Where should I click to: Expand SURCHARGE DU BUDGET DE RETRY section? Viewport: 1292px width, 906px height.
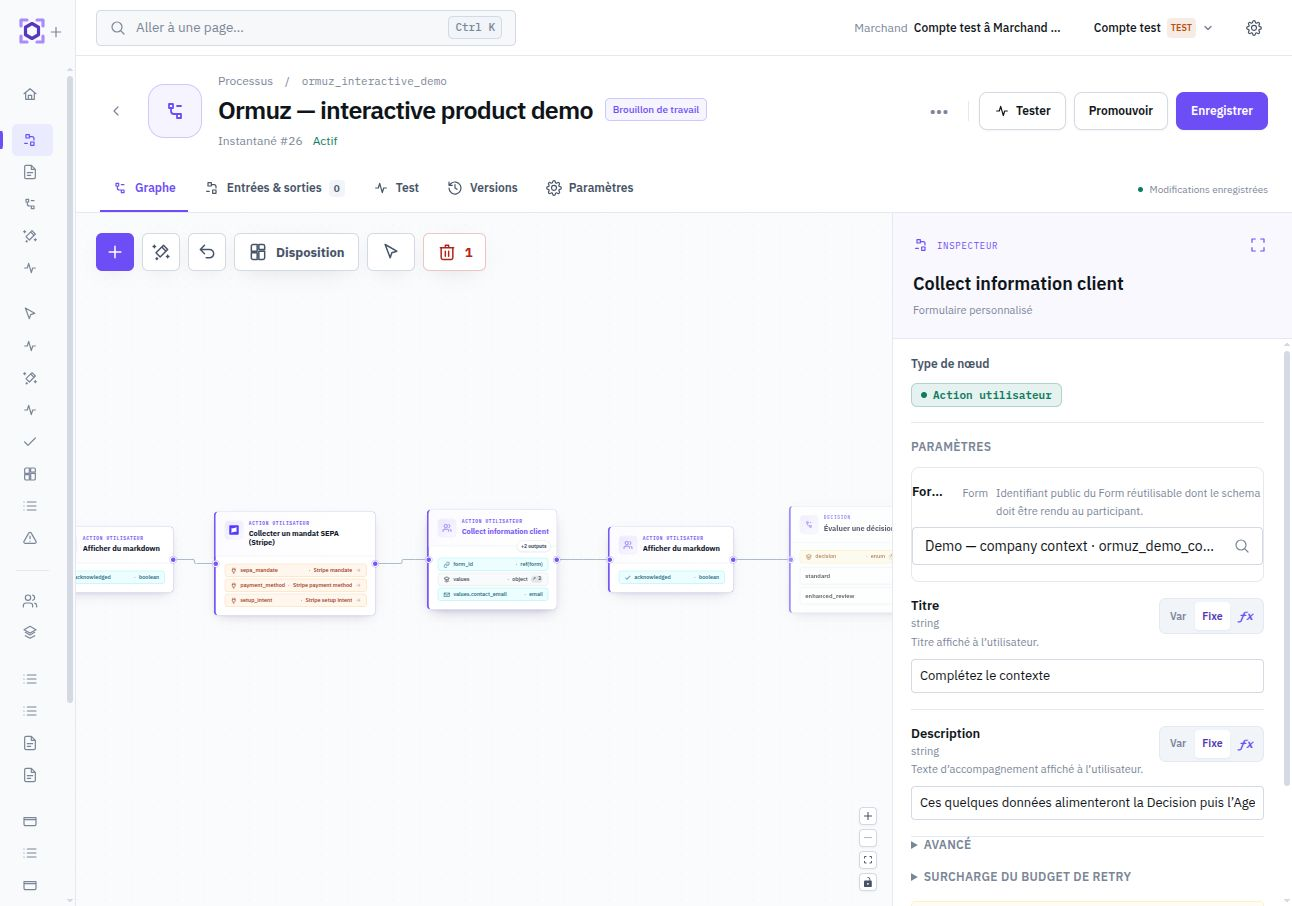(1021, 877)
